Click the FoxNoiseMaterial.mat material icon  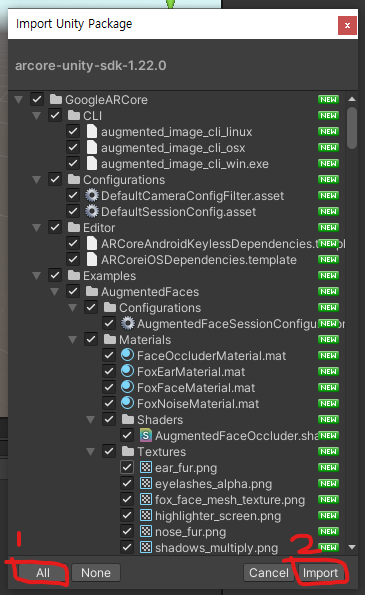pos(127,403)
